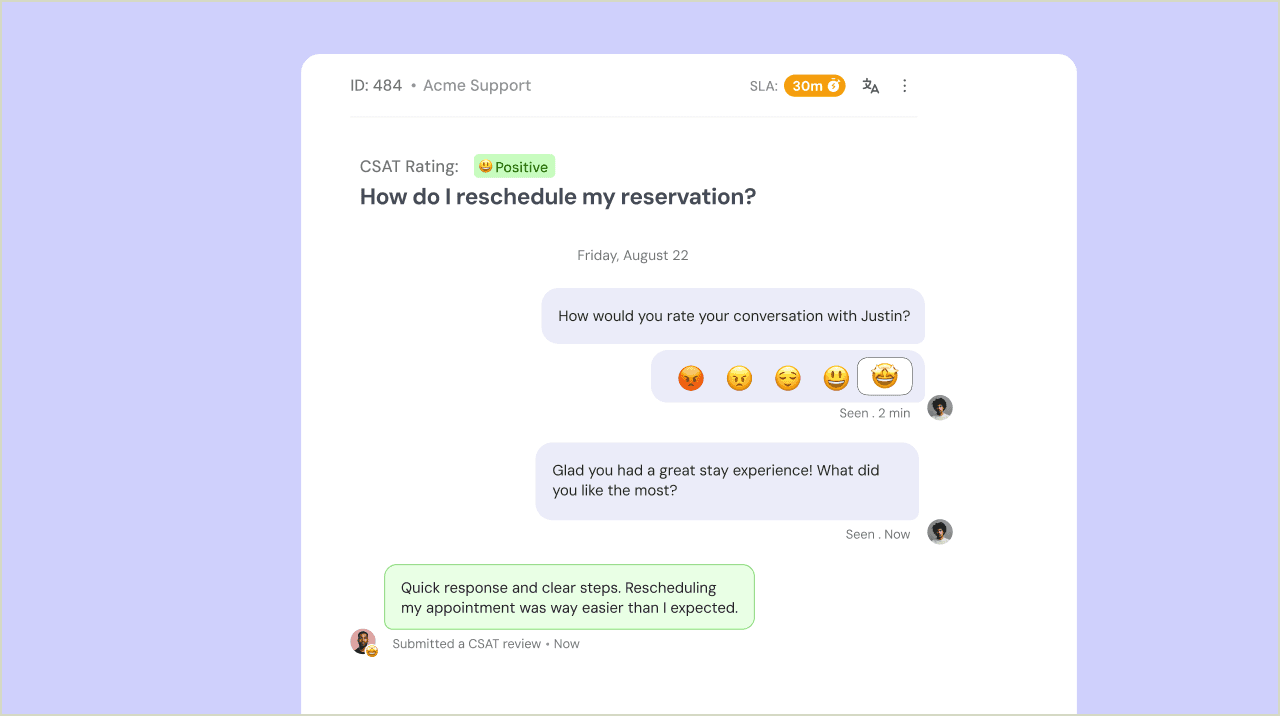Click the 'Glad you had a great stay' message
The image size is (1280, 716).
(727, 481)
